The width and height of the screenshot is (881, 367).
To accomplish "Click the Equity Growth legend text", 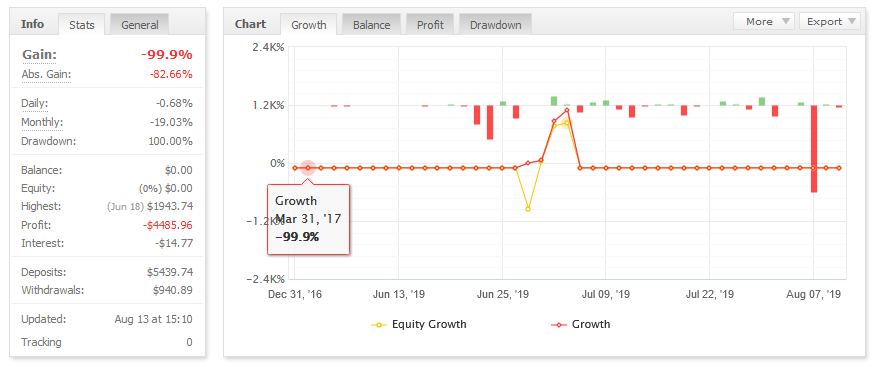I will point(429,324).
